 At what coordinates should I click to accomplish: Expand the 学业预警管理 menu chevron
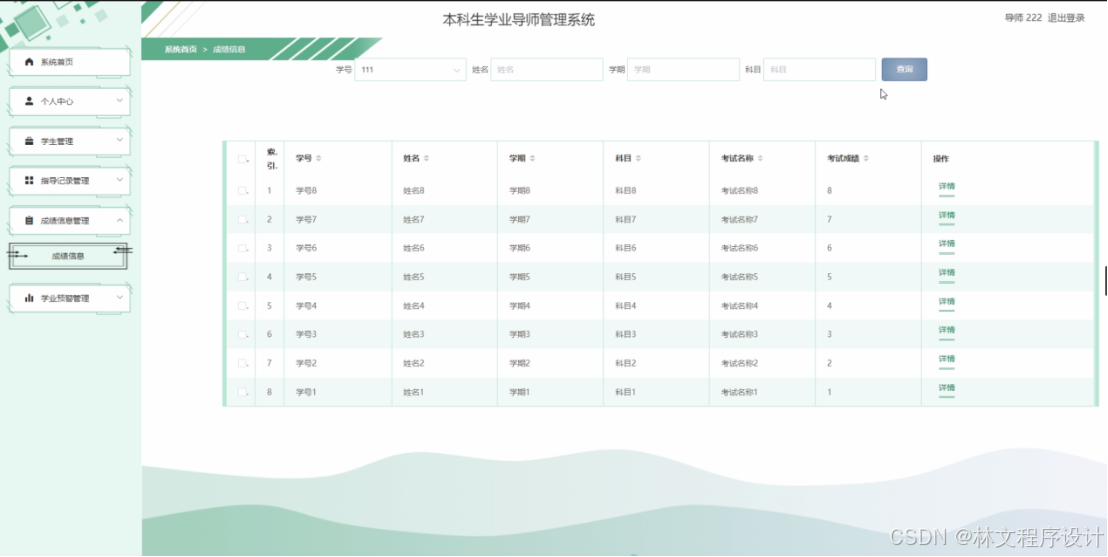tap(119, 297)
